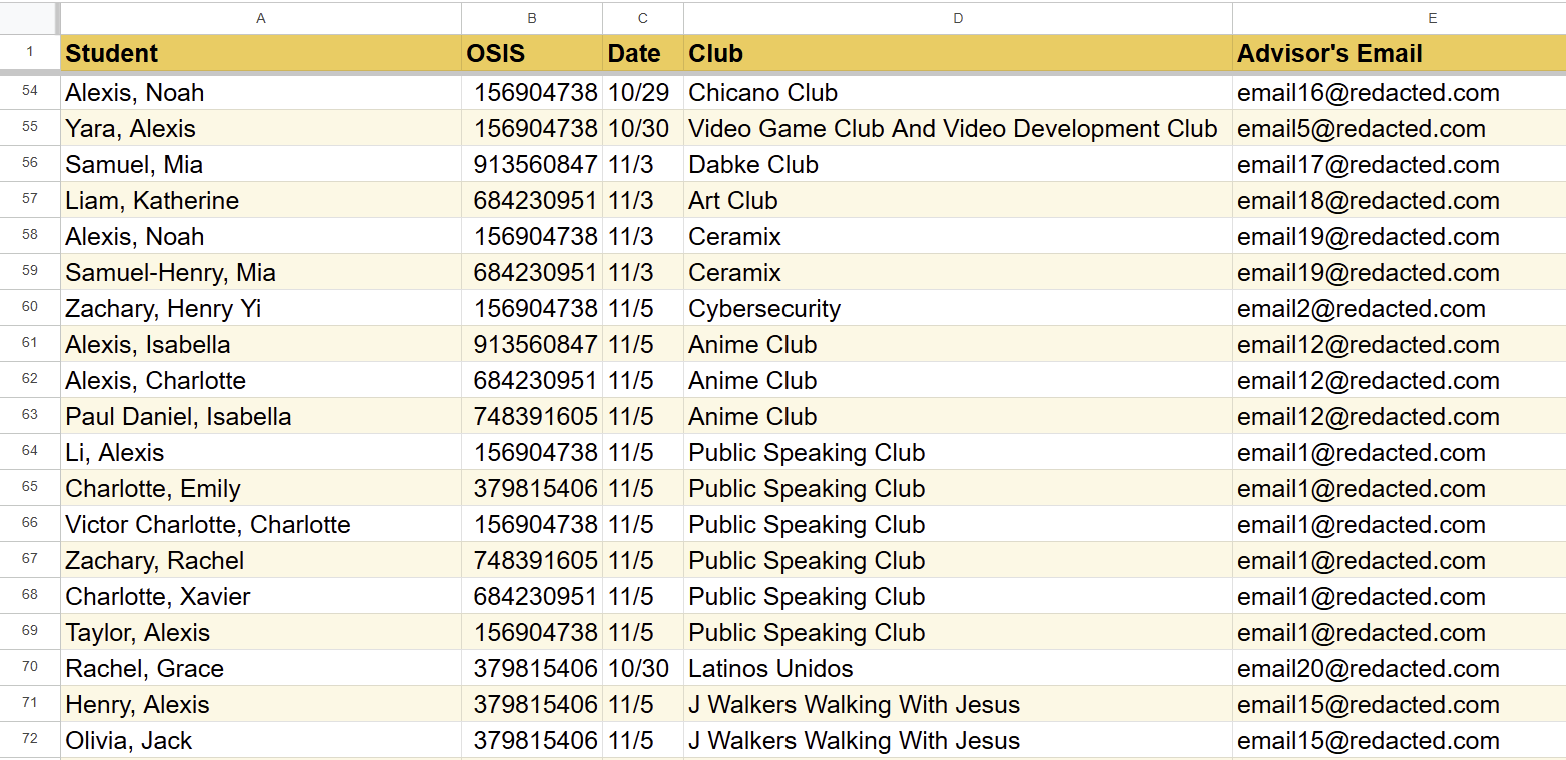Select the 'Taylor, Alexis' cell
Viewport: 1566px width, 760px height.
[261, 632]
